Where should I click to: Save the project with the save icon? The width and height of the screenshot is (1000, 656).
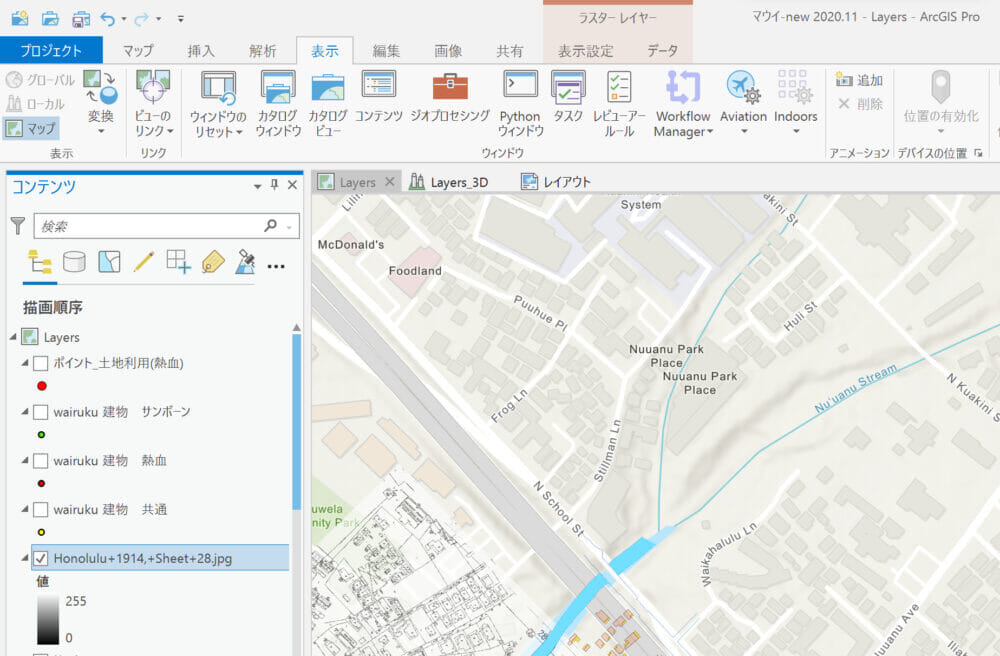coord(81,19)
